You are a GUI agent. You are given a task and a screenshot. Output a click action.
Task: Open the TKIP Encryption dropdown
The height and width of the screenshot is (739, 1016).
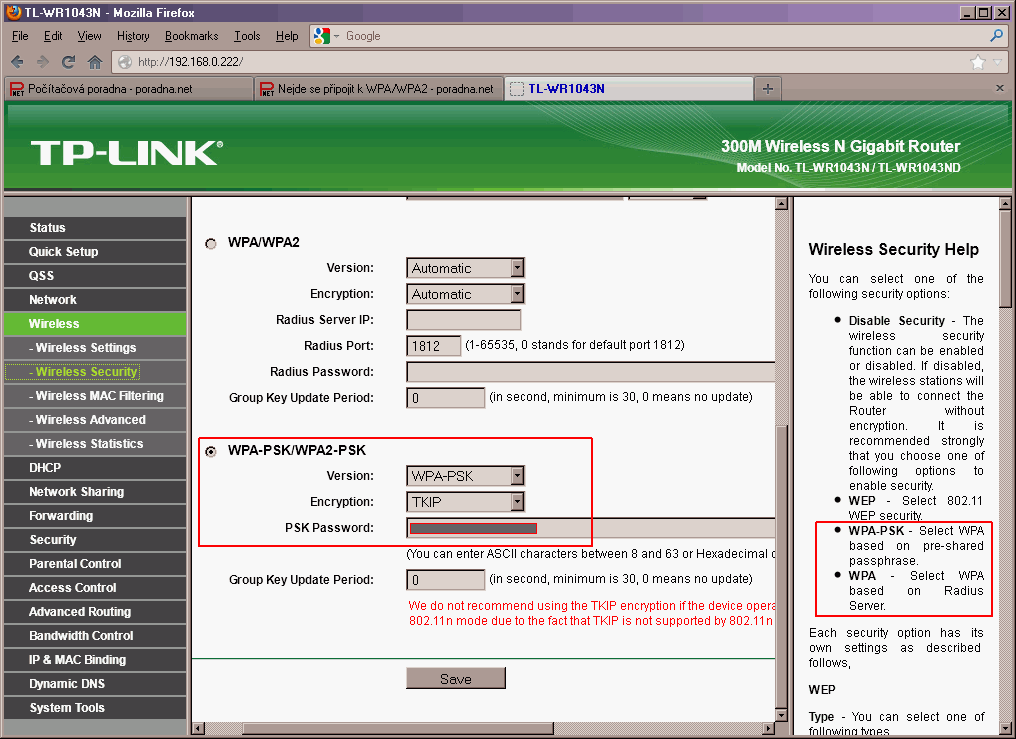click(466, 502)
